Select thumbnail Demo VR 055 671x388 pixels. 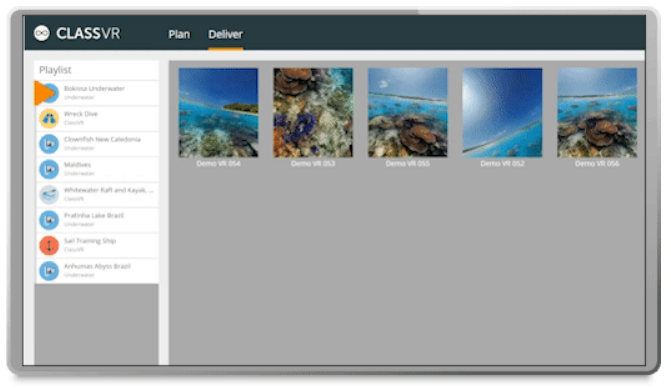coord(408,113)
